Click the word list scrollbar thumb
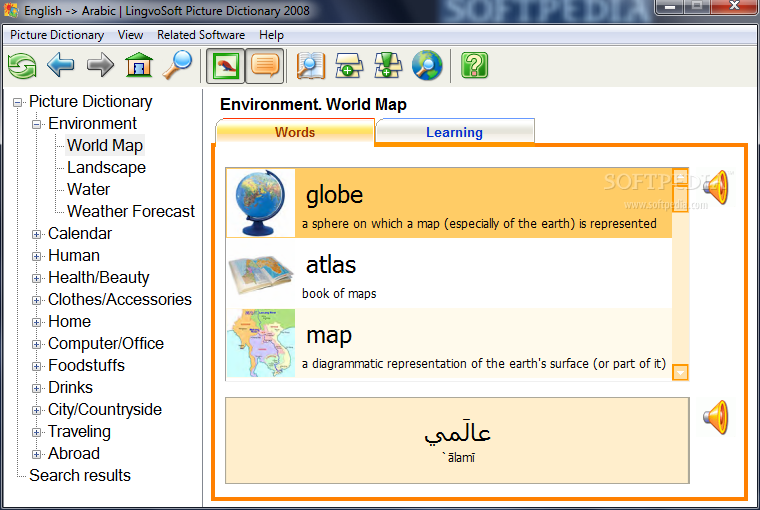The height and width of the screenshot is (510, 760). 681,198
